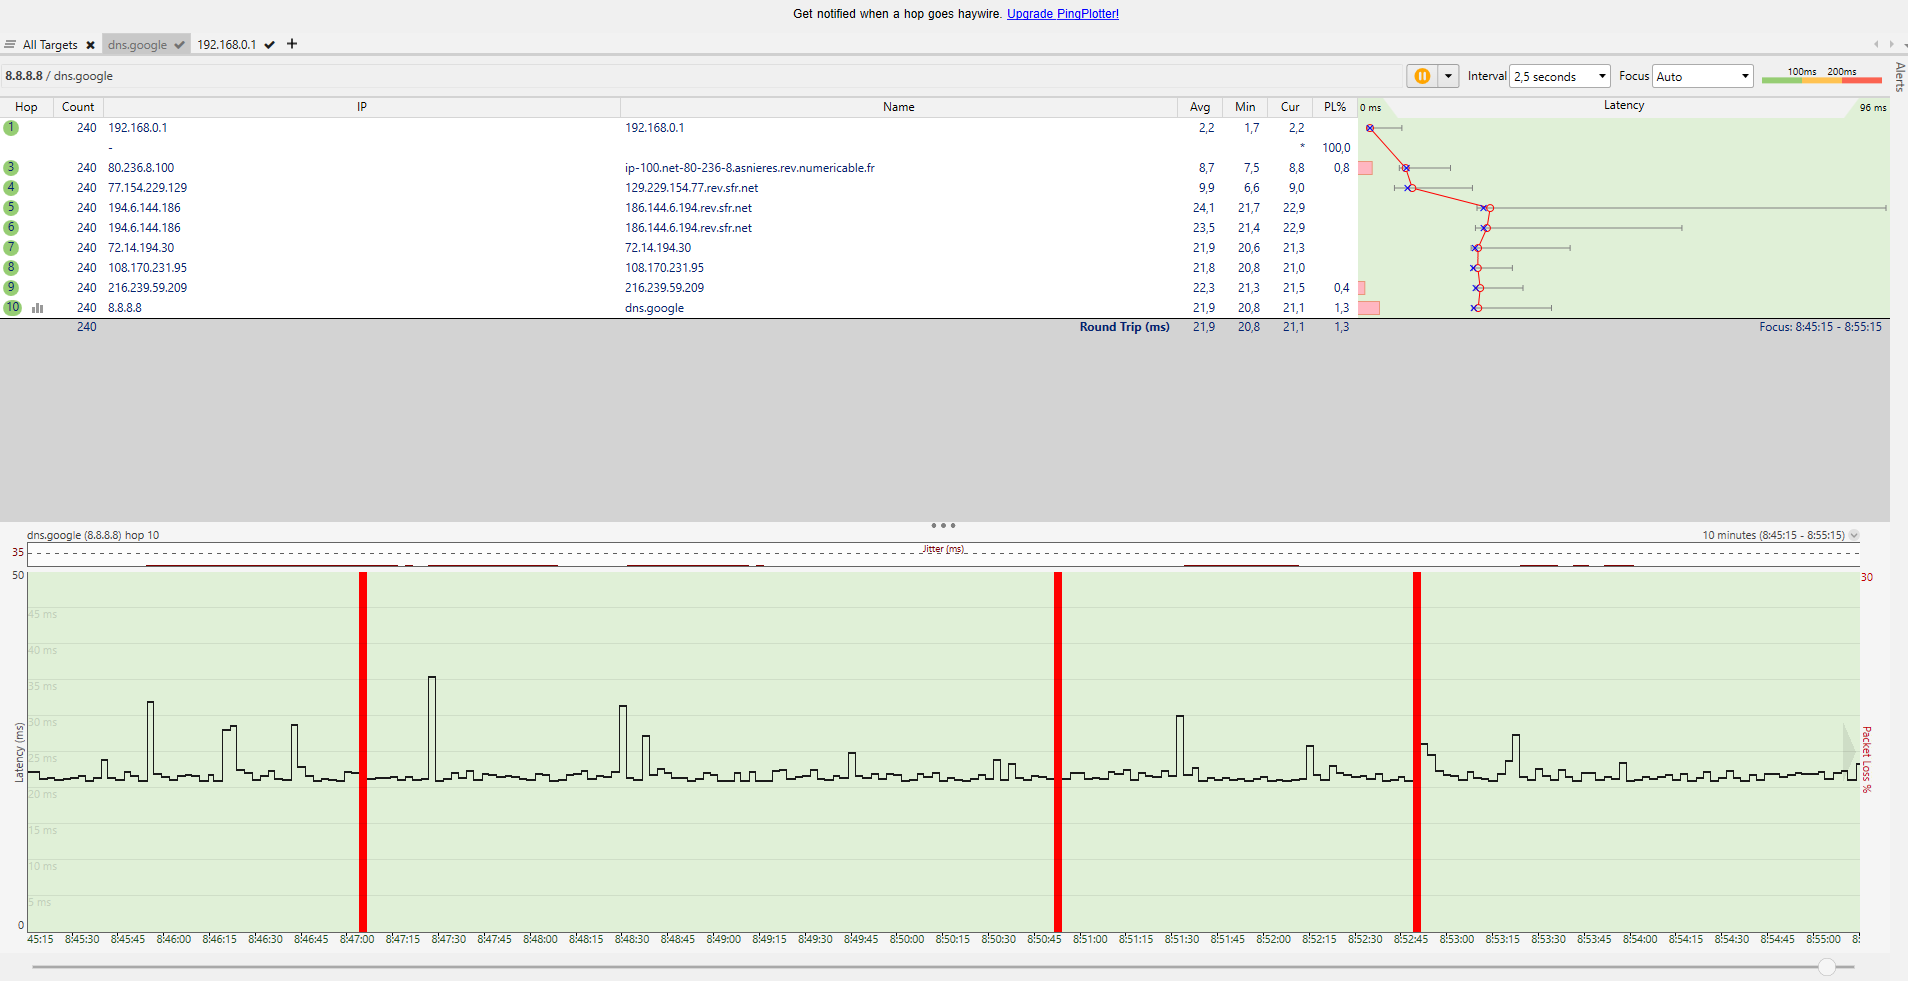Select the hop 5 green circle icon
Viewport: 1908px width, 981px height.
coord(11,208)
